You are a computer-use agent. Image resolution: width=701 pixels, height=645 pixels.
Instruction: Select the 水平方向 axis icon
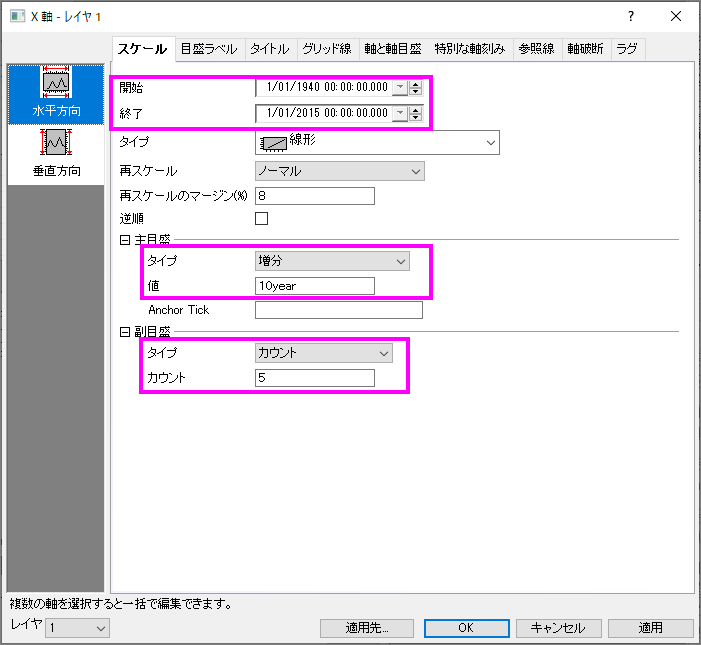pos(56,94)
